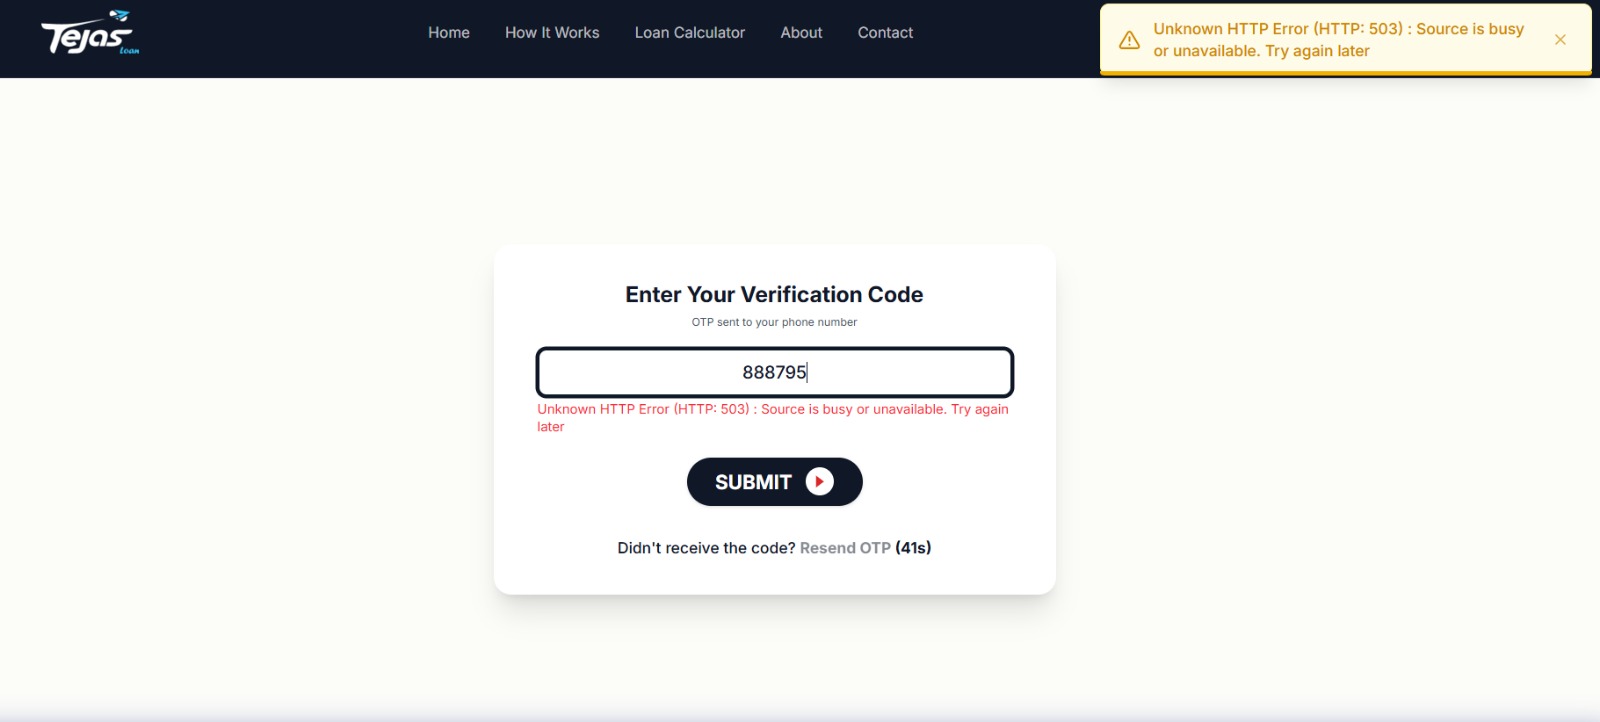This screenshot has width=1600, height=722.
Task: Open the Loan Calculator page
Action: click(690, 33)
